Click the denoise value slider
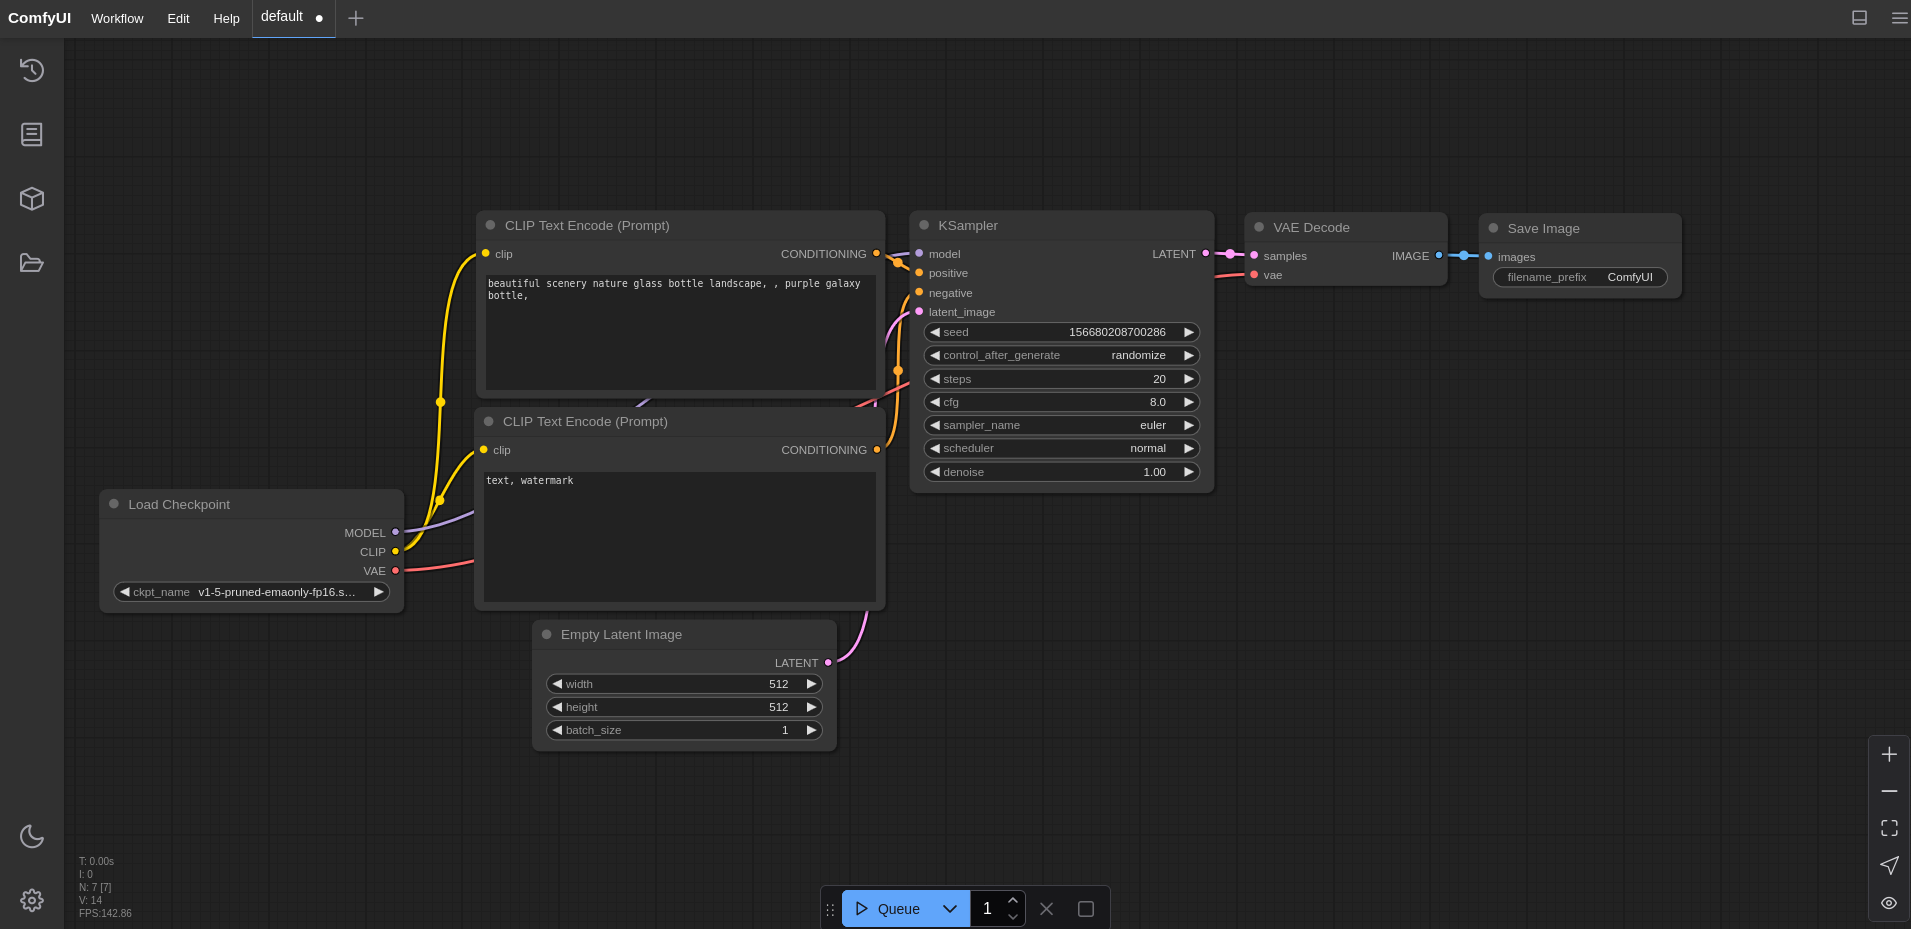The height and width of the screenshot is (929, 1911). (1062, 472)
